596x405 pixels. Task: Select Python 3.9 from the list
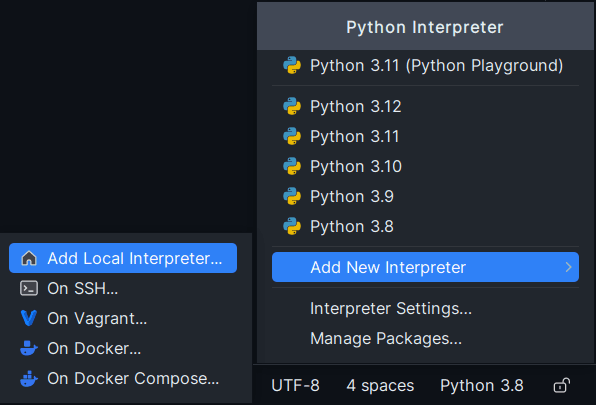(425, 196)
